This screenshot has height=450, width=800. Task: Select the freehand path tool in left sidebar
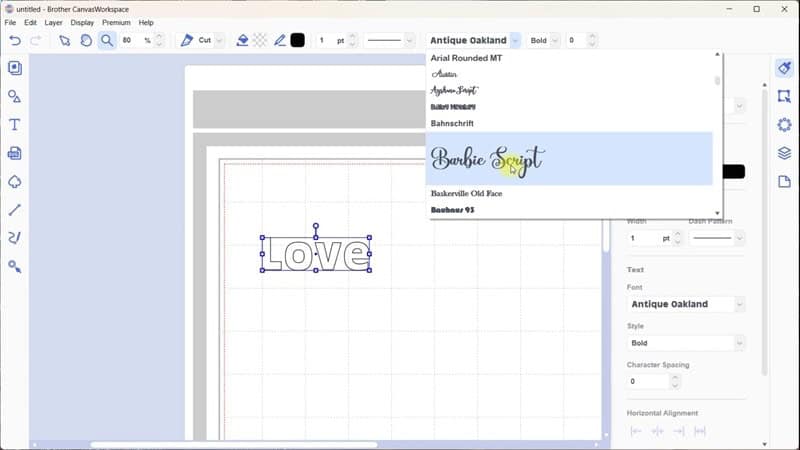[x=15, y=238]
